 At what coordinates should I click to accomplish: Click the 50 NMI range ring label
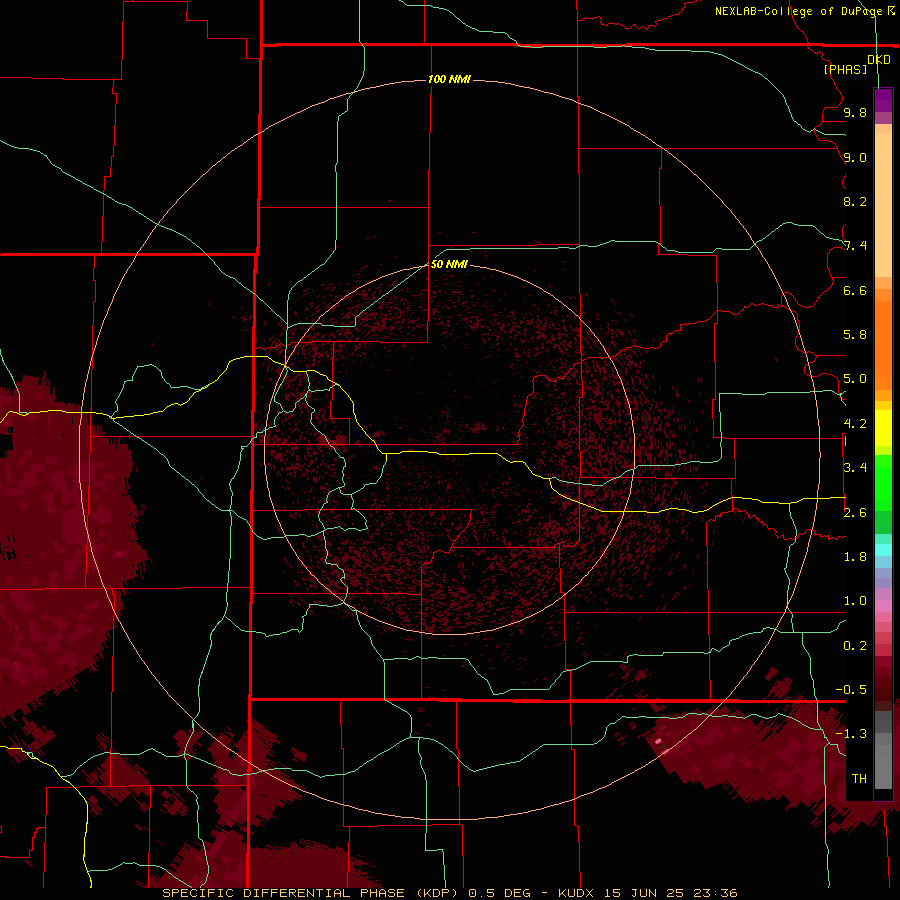(449, 264)
